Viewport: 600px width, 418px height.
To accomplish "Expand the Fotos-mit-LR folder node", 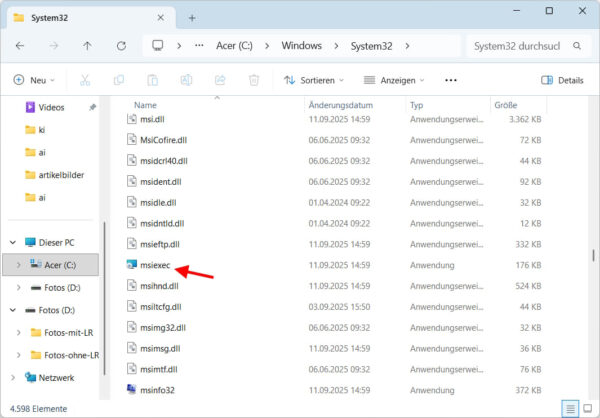I will 18,333.
